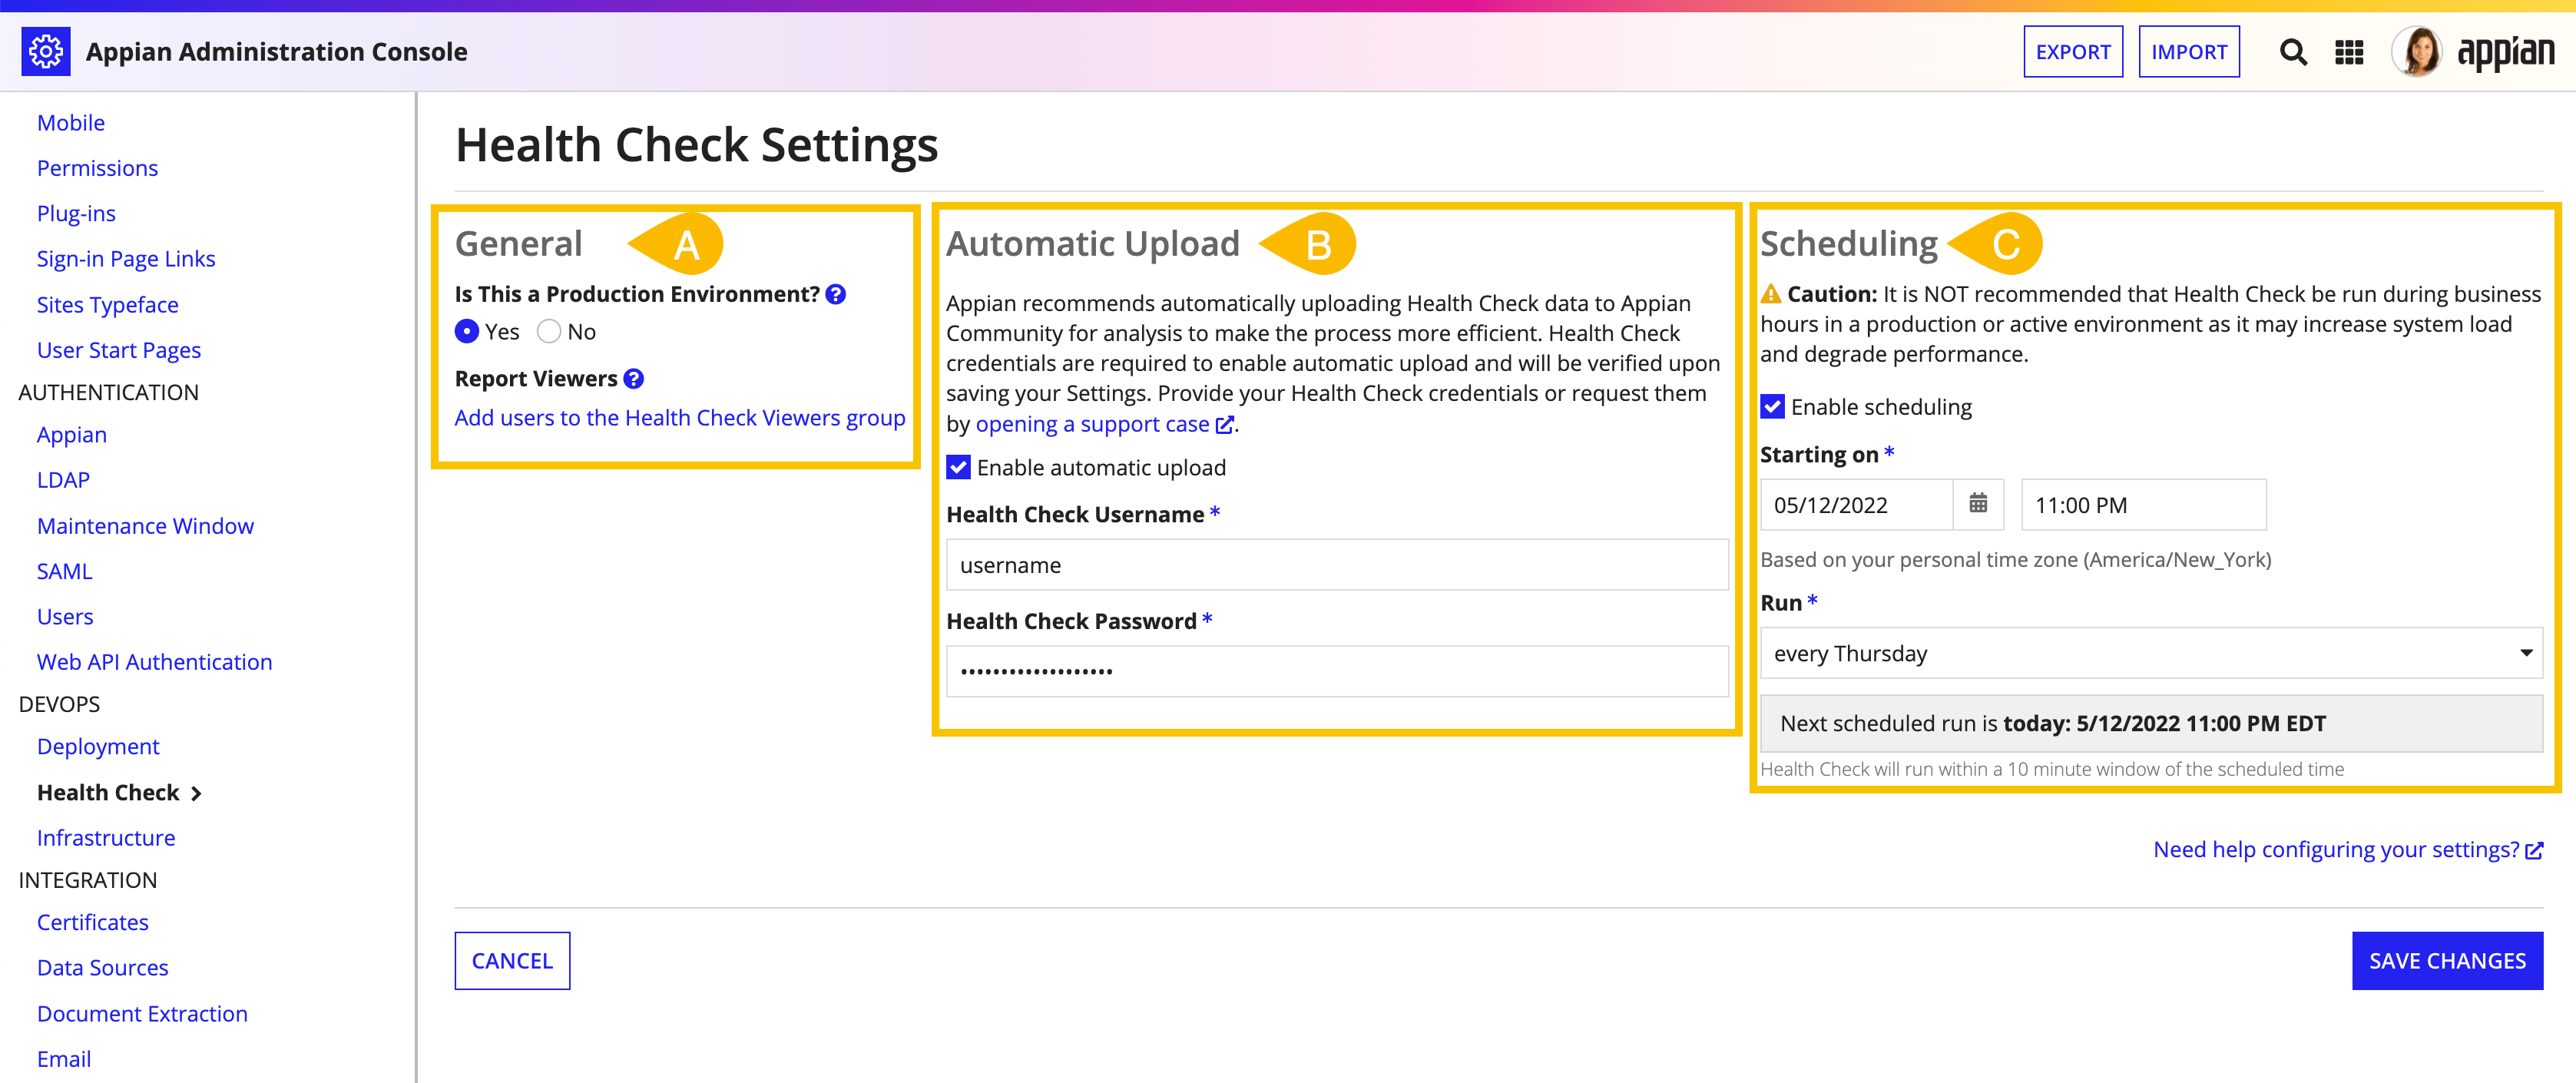Focus the Health Check Username field
The width and height of the screenshot is (2576, 1083).
coord(1336,565)
